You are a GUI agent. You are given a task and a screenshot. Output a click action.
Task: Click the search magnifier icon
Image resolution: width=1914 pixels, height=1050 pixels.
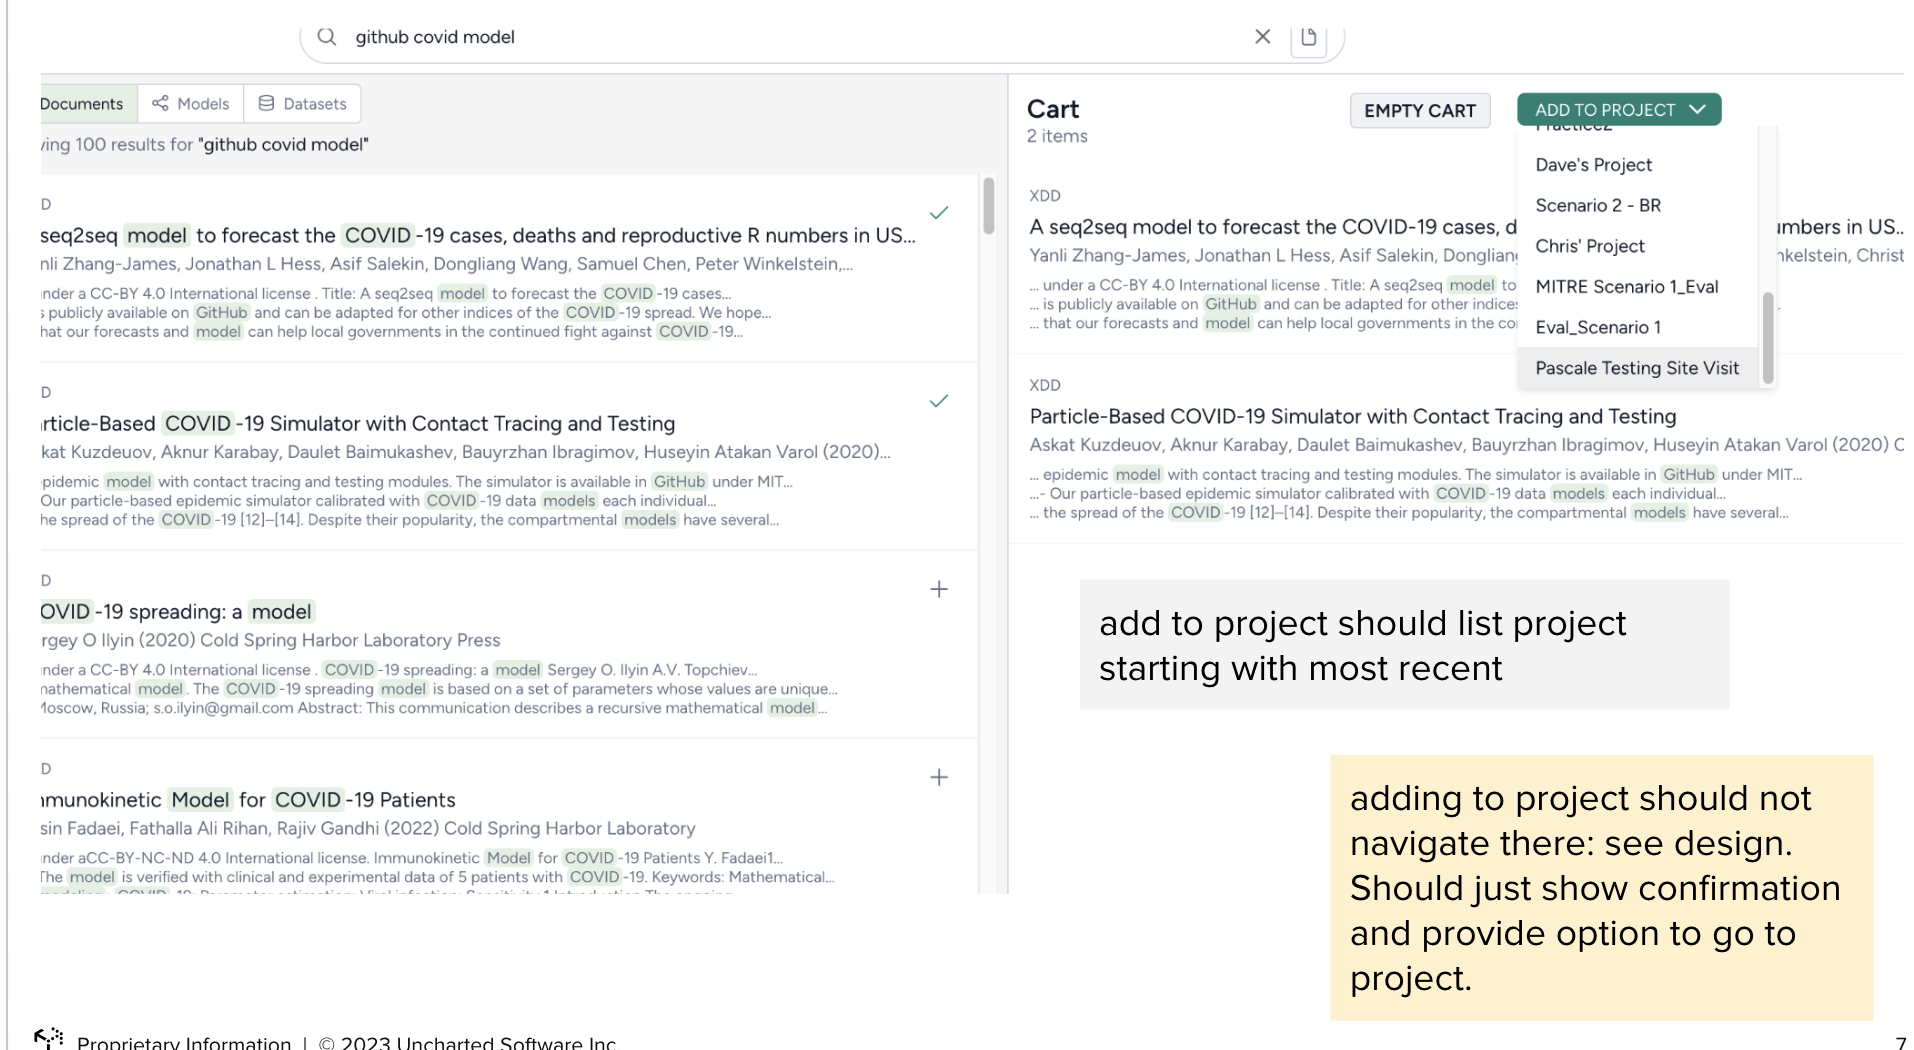point(326,37)
